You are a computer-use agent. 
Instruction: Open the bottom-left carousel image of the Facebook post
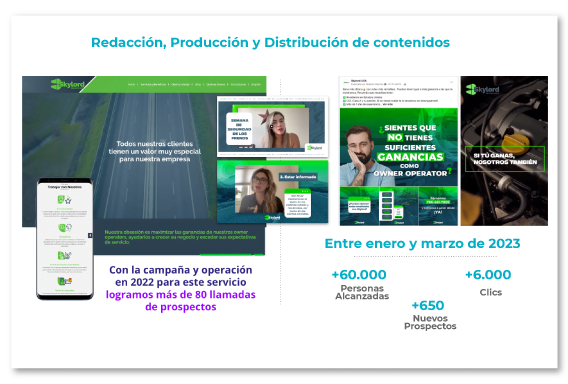click(359, 206)
